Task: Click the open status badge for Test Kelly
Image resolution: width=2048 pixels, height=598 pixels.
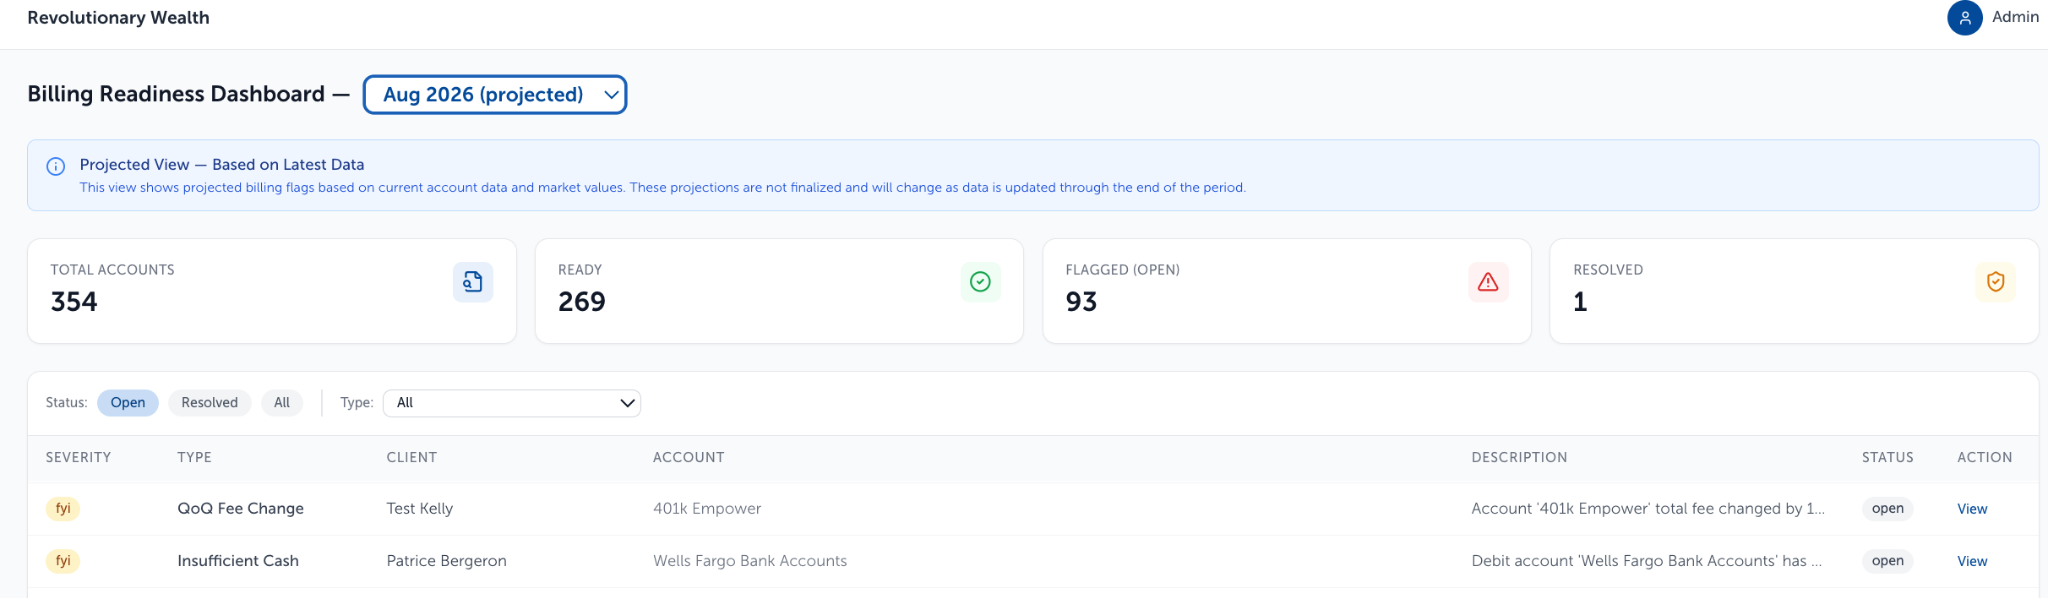Action: pyautogui.click(x=1887, y=508)
